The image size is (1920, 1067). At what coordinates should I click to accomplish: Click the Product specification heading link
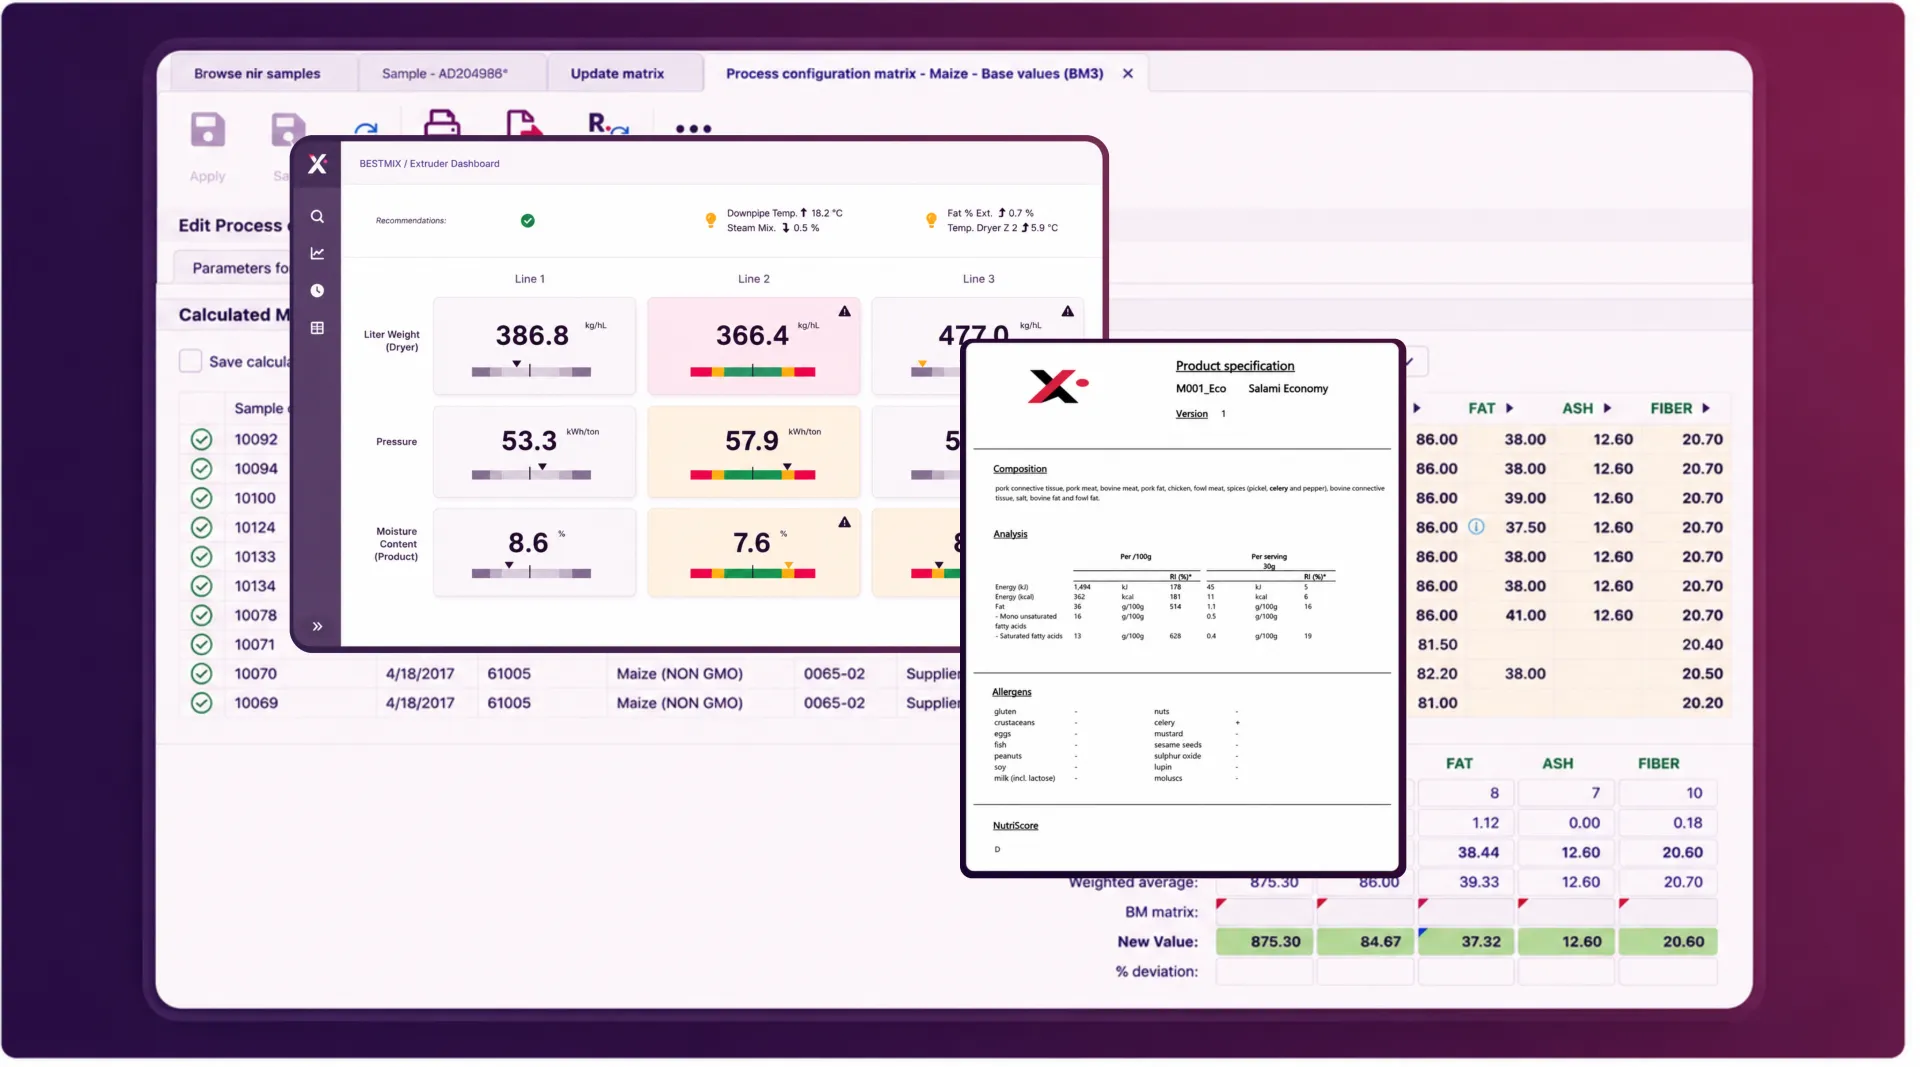[x=1235, y=366]
